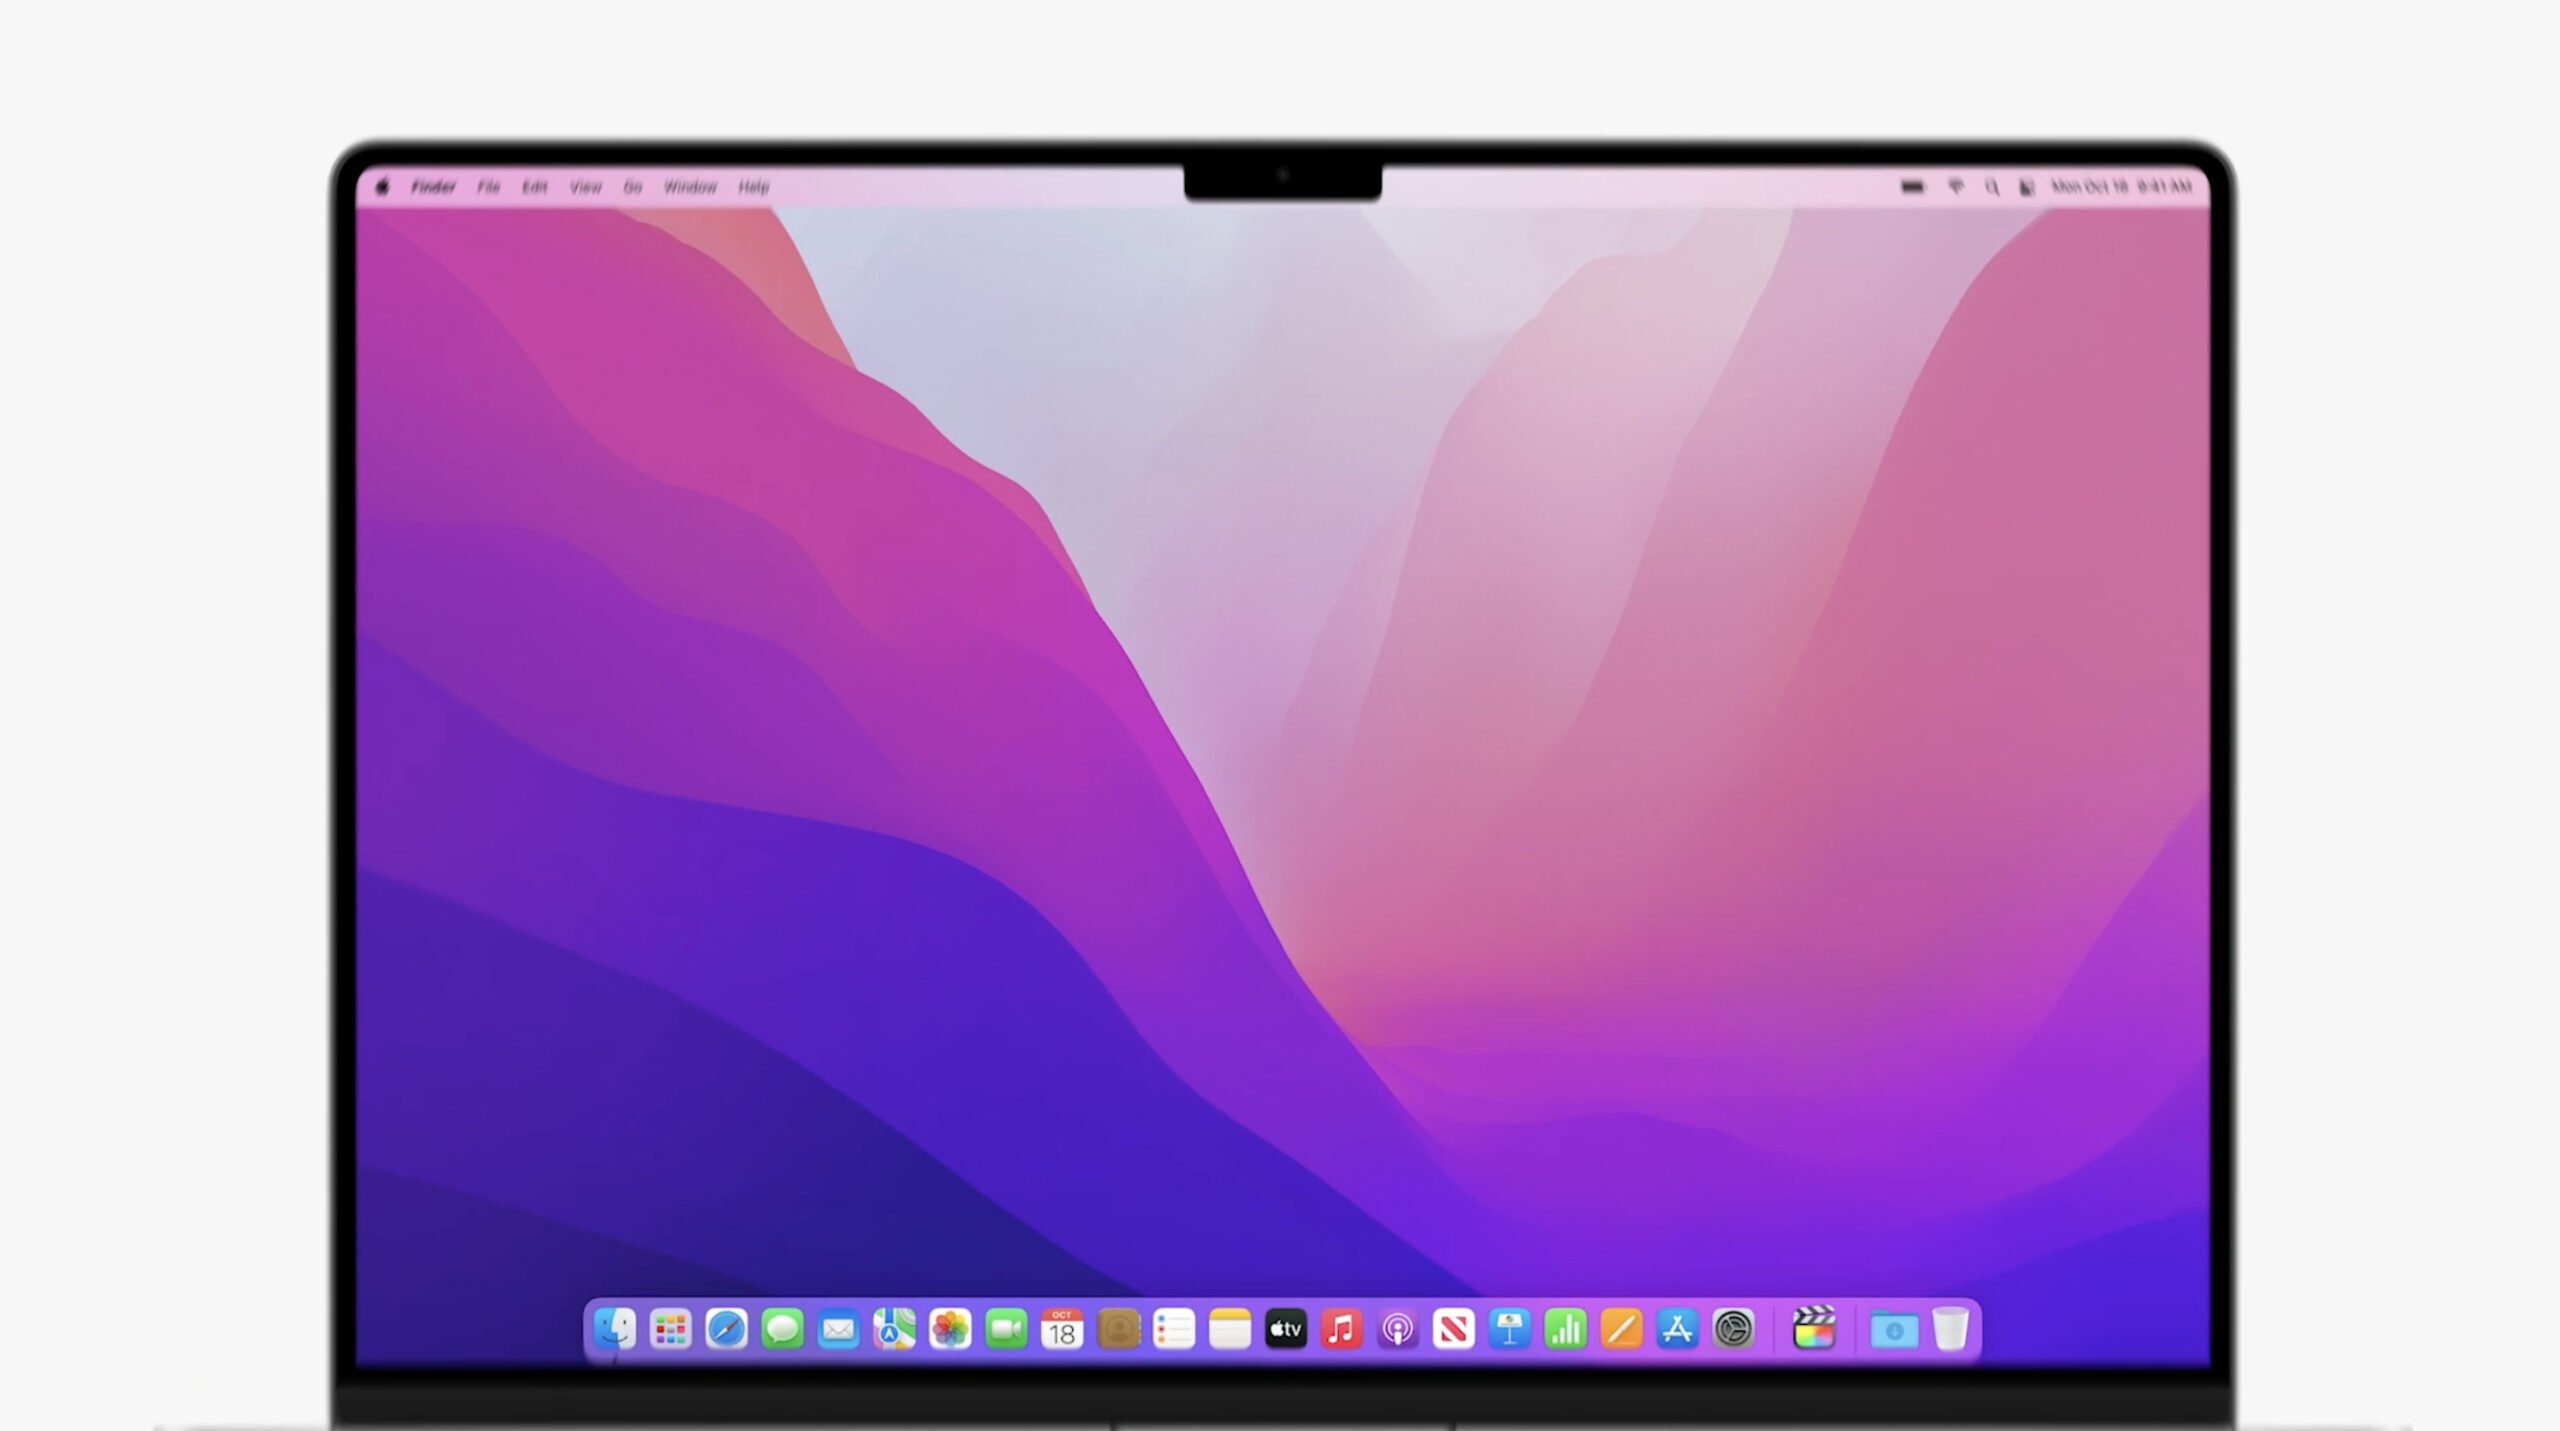Open Launchpad from the Dock

click(x=670, y=1329)
